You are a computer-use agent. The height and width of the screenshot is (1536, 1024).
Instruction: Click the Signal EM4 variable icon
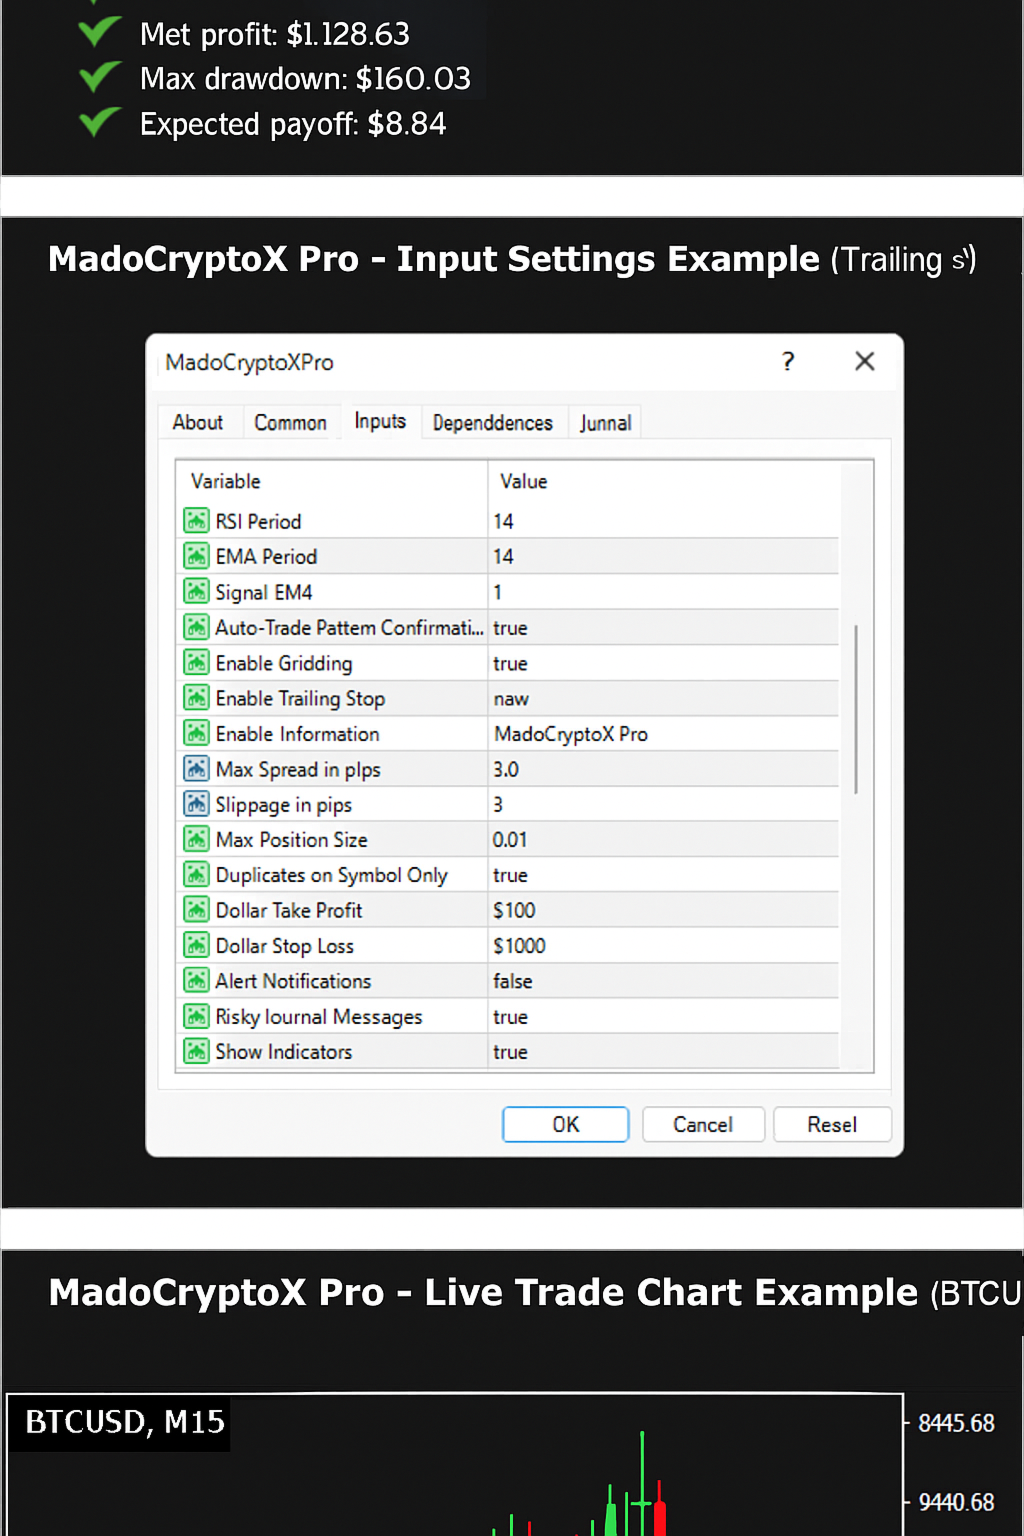[x=196, y=592]
